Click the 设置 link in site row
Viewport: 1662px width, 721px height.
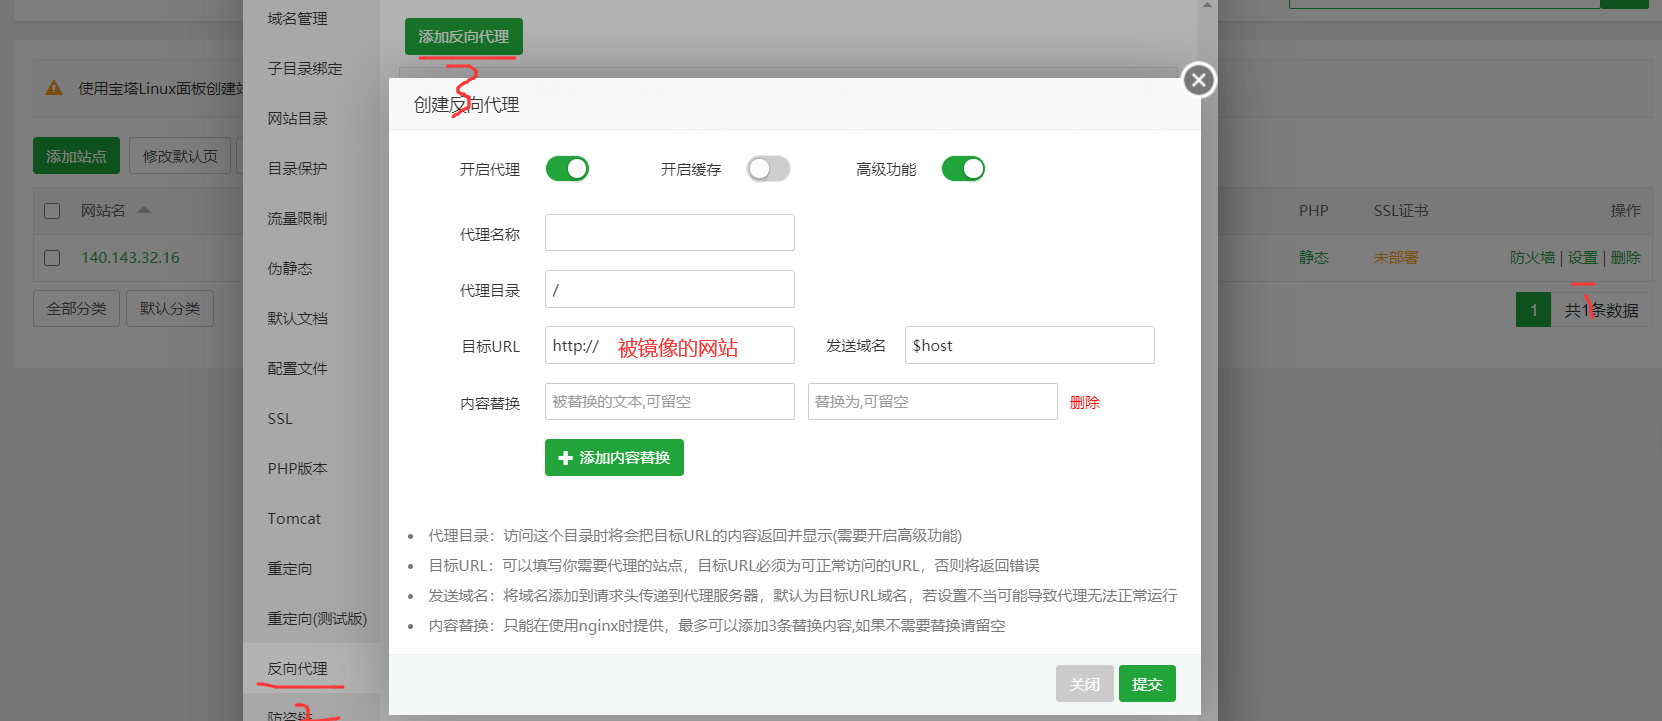pyautogui.click(x=1583, y=258)
